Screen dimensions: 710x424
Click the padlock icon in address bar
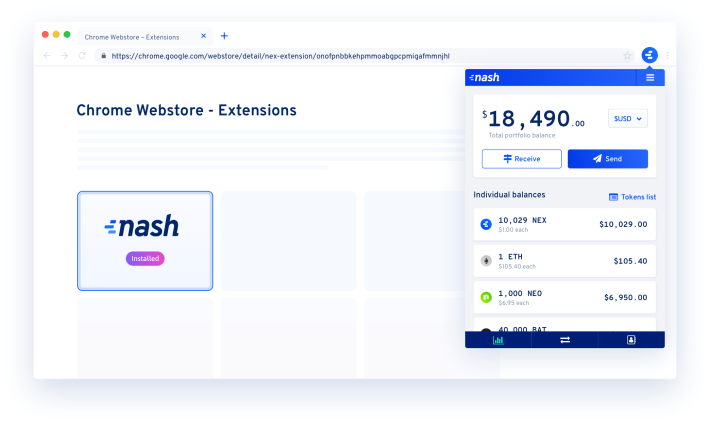104,56
